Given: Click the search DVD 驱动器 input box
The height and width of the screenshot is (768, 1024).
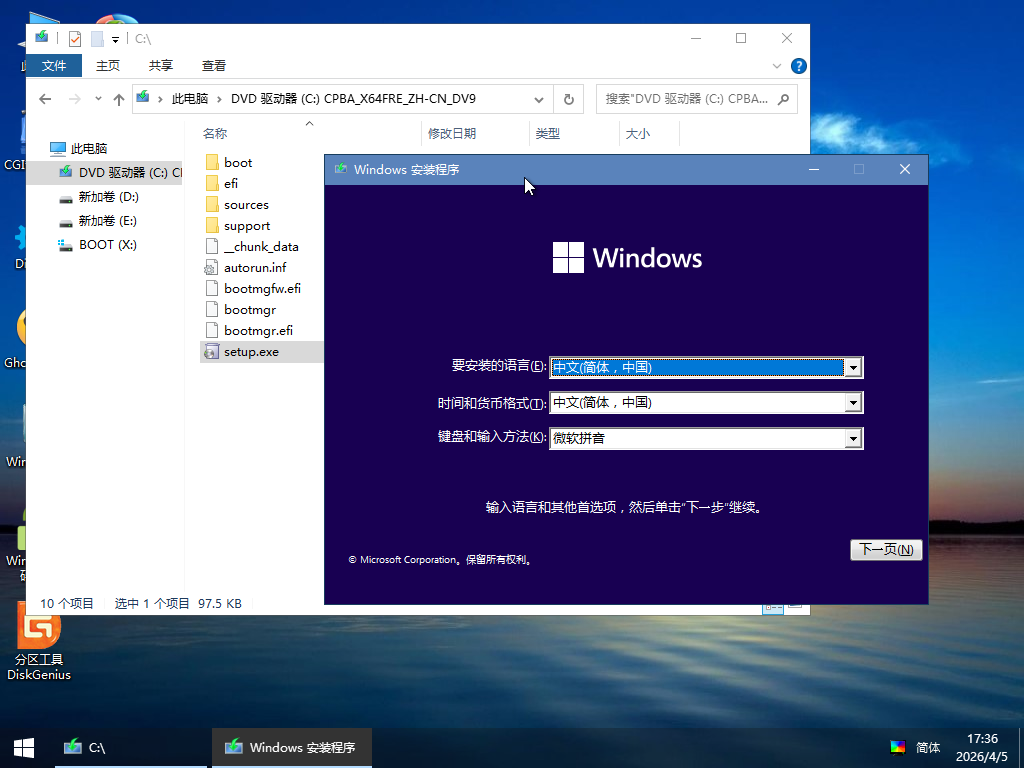Looking at the screenshot, I should pos(686,99).
